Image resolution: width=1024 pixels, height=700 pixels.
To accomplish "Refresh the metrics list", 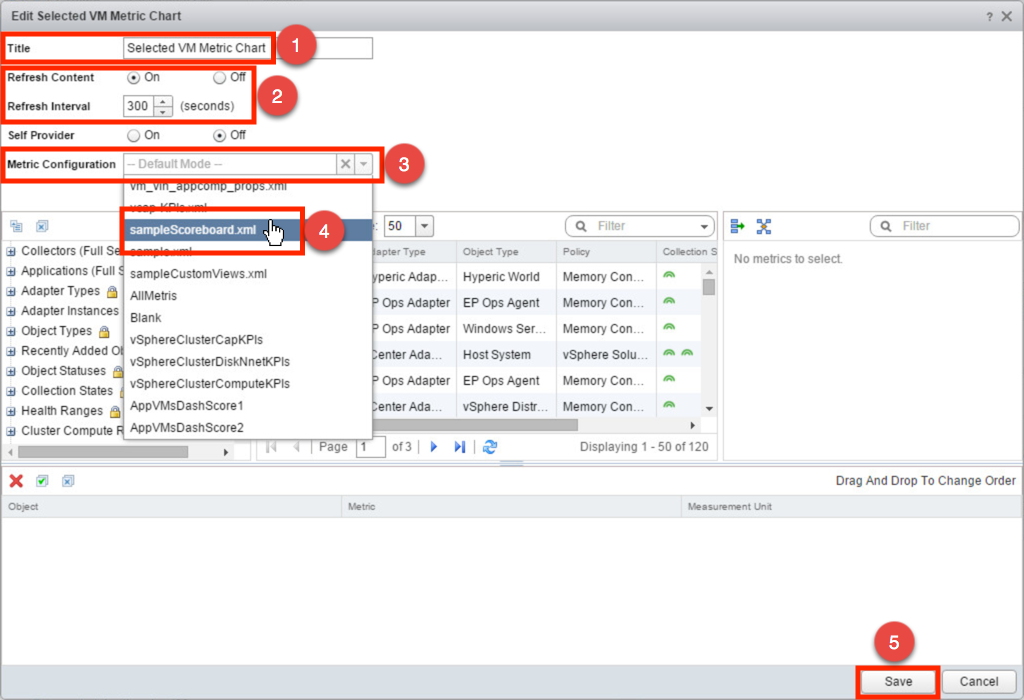I will 487,447.
